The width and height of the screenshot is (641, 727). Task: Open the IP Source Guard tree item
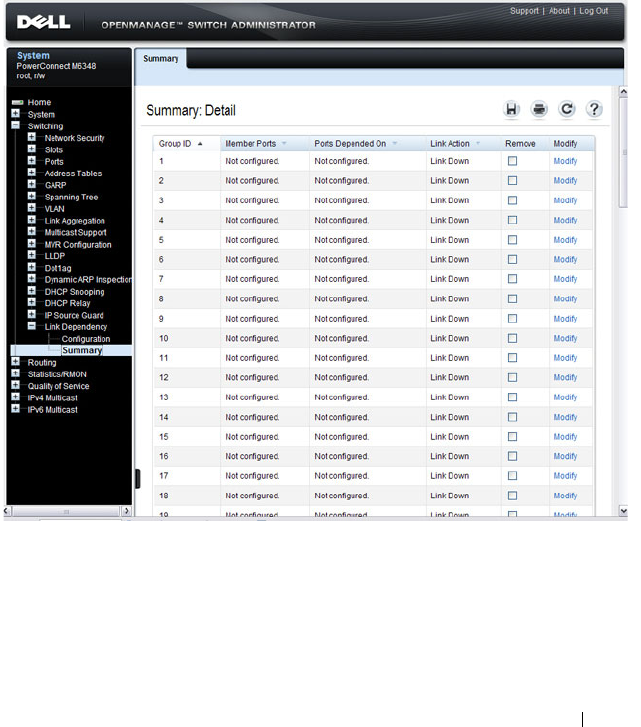tap(74, 315)
